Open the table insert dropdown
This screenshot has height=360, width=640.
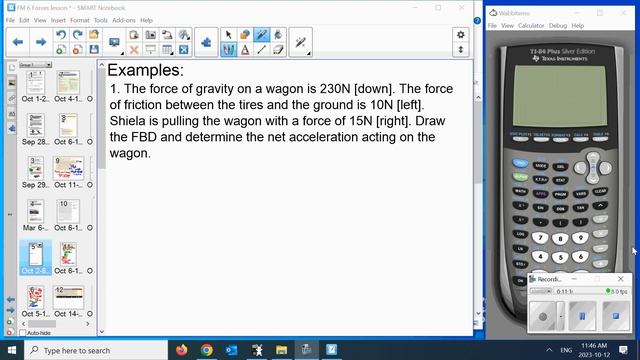167,50
